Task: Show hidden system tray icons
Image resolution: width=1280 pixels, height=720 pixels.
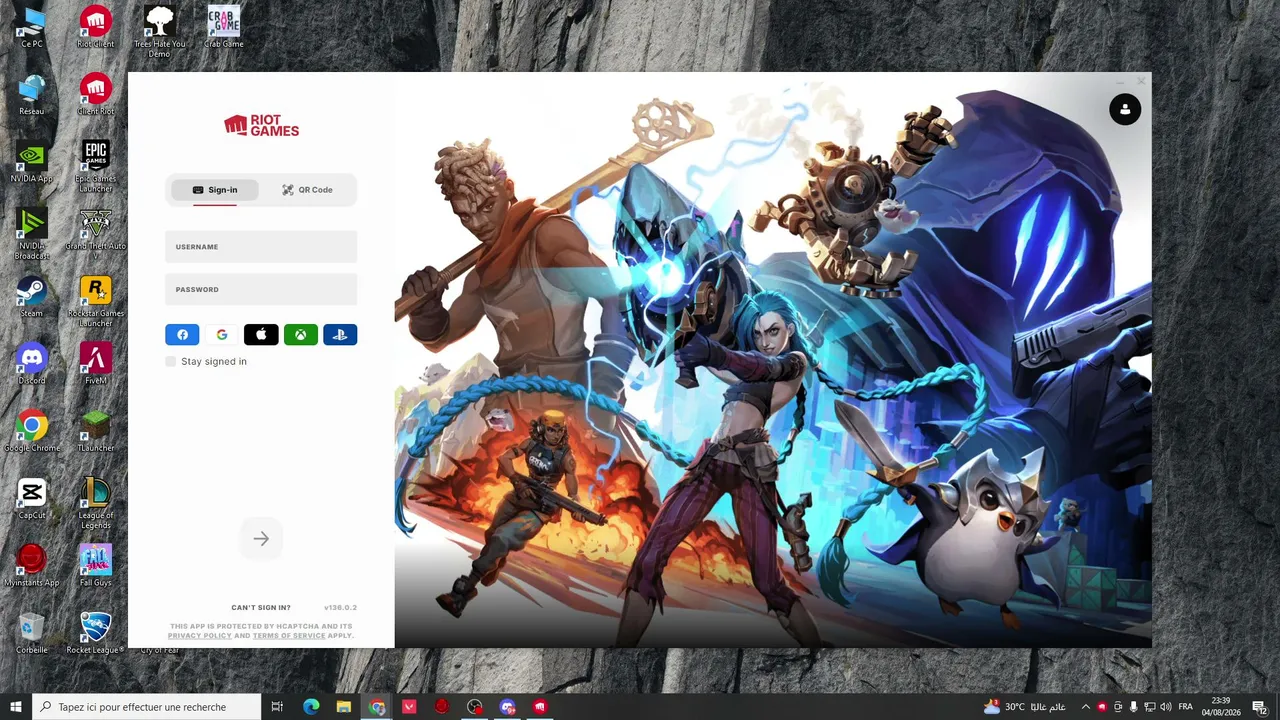Action: tap(1085, 707)
